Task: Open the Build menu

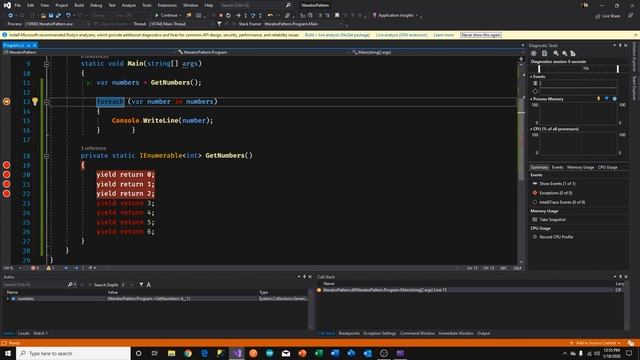Action: 79,5
